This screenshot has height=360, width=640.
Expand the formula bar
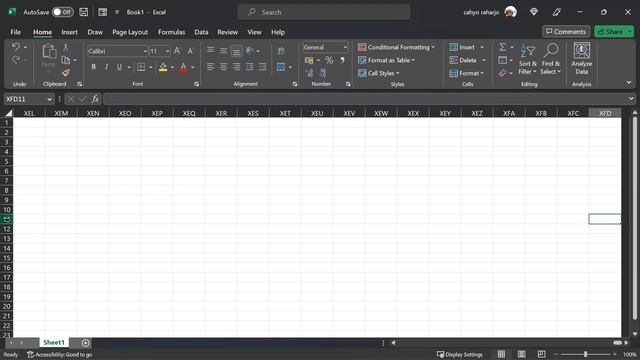pos(631,99)
